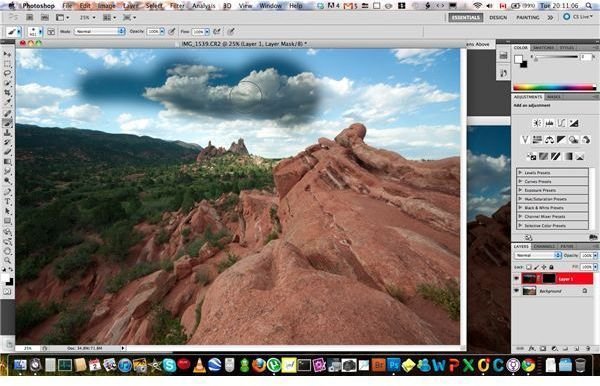Viewport: 600px width, 386px height.
Task: Select the Lasso tool in the toolbox
Action: 7,73
